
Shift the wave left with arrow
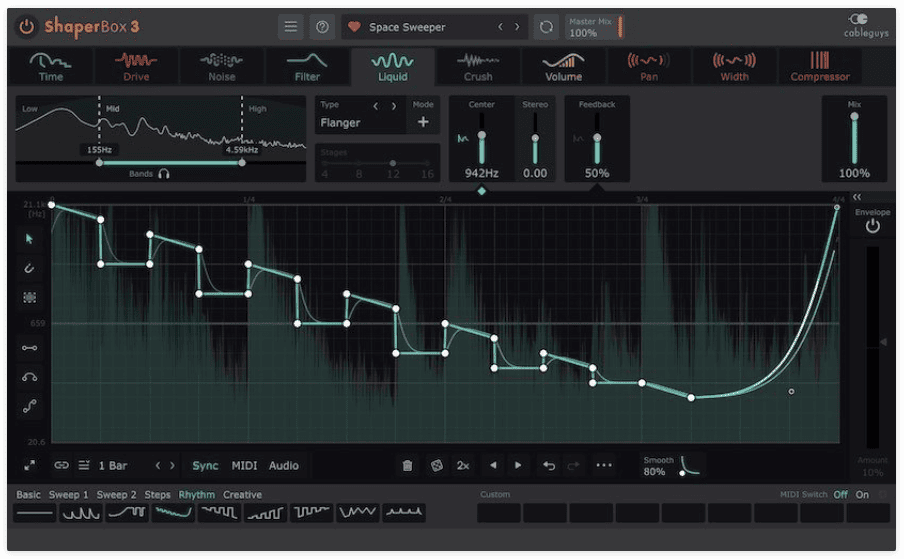493,465
